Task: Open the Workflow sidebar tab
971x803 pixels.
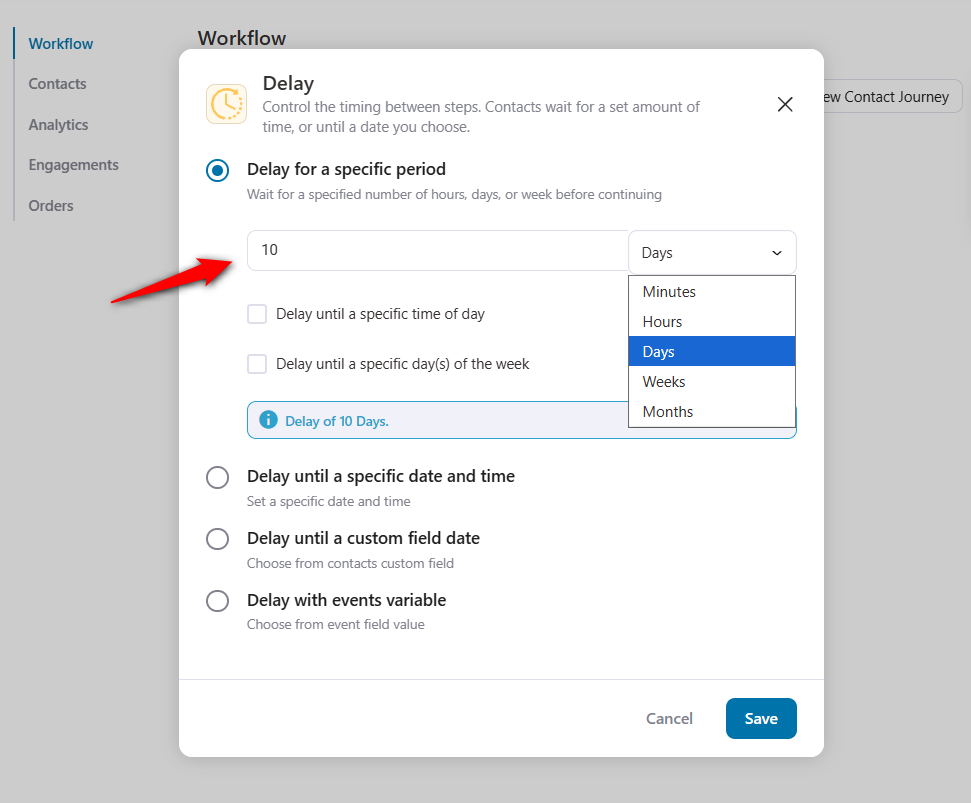Action: (x=61, y=44)
